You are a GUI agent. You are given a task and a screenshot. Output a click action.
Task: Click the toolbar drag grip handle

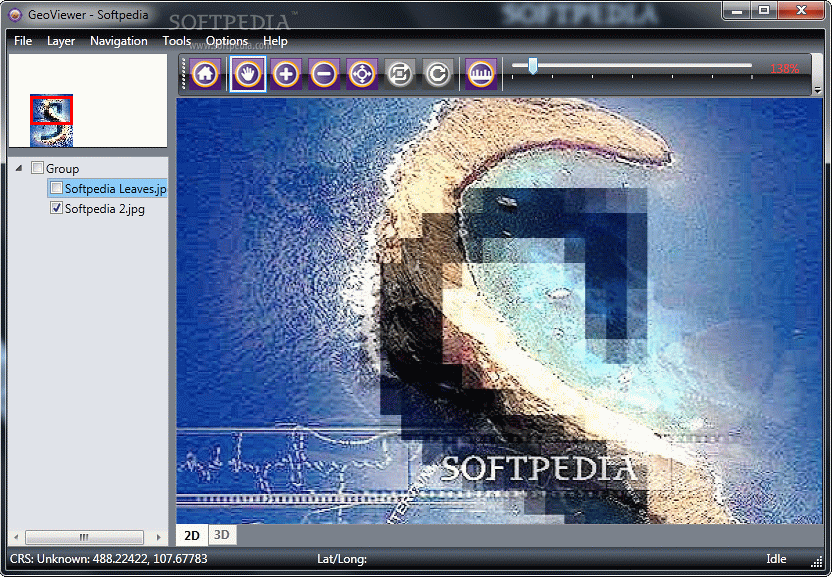[185, 74]
